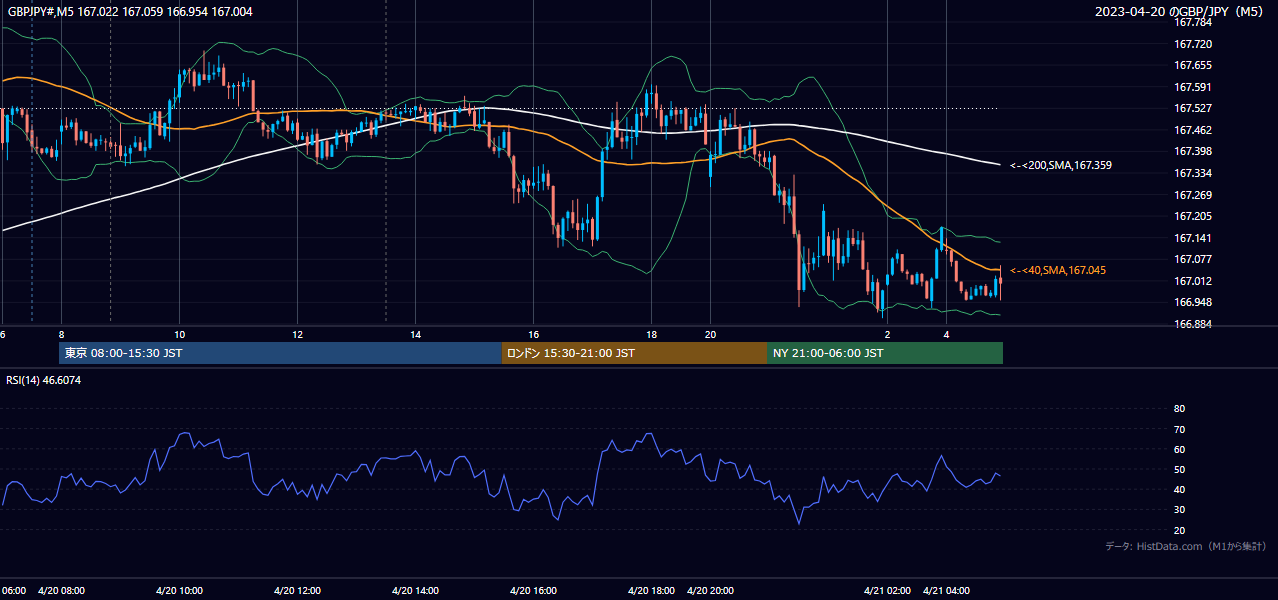Click the 4/20 10:00 date label

(180, 590)
